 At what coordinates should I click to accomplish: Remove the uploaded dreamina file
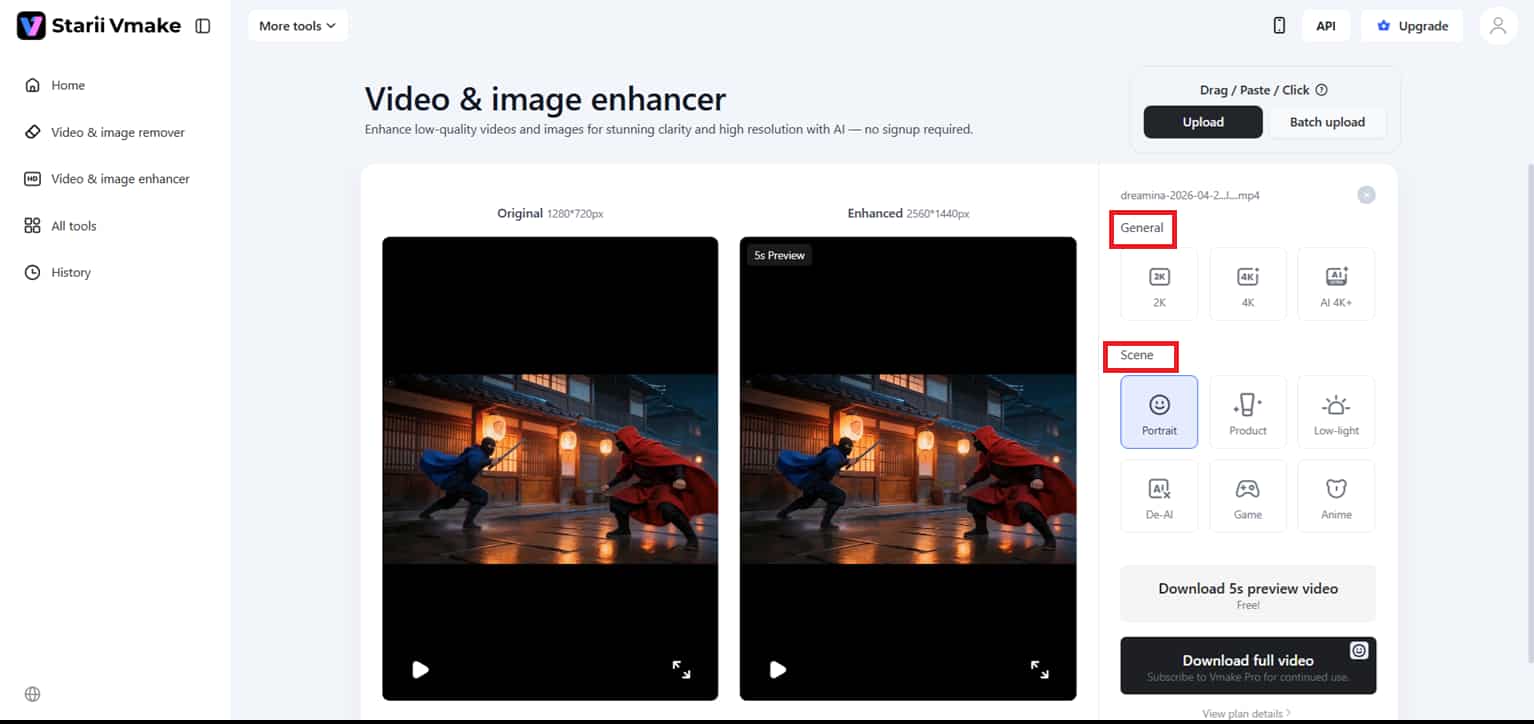tap(1366, 195)
